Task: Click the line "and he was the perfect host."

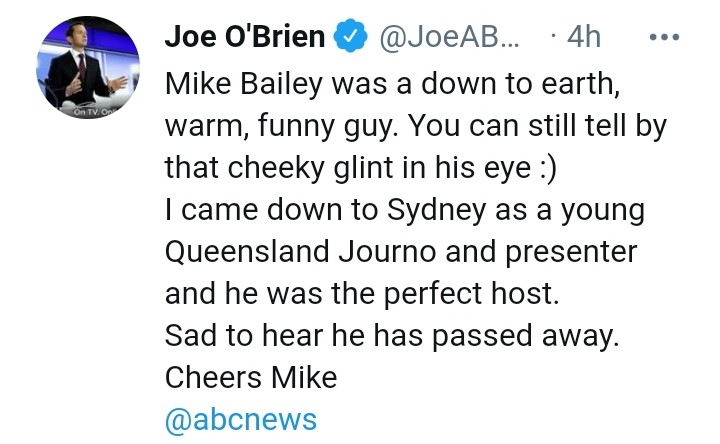Action: (357, 296)
